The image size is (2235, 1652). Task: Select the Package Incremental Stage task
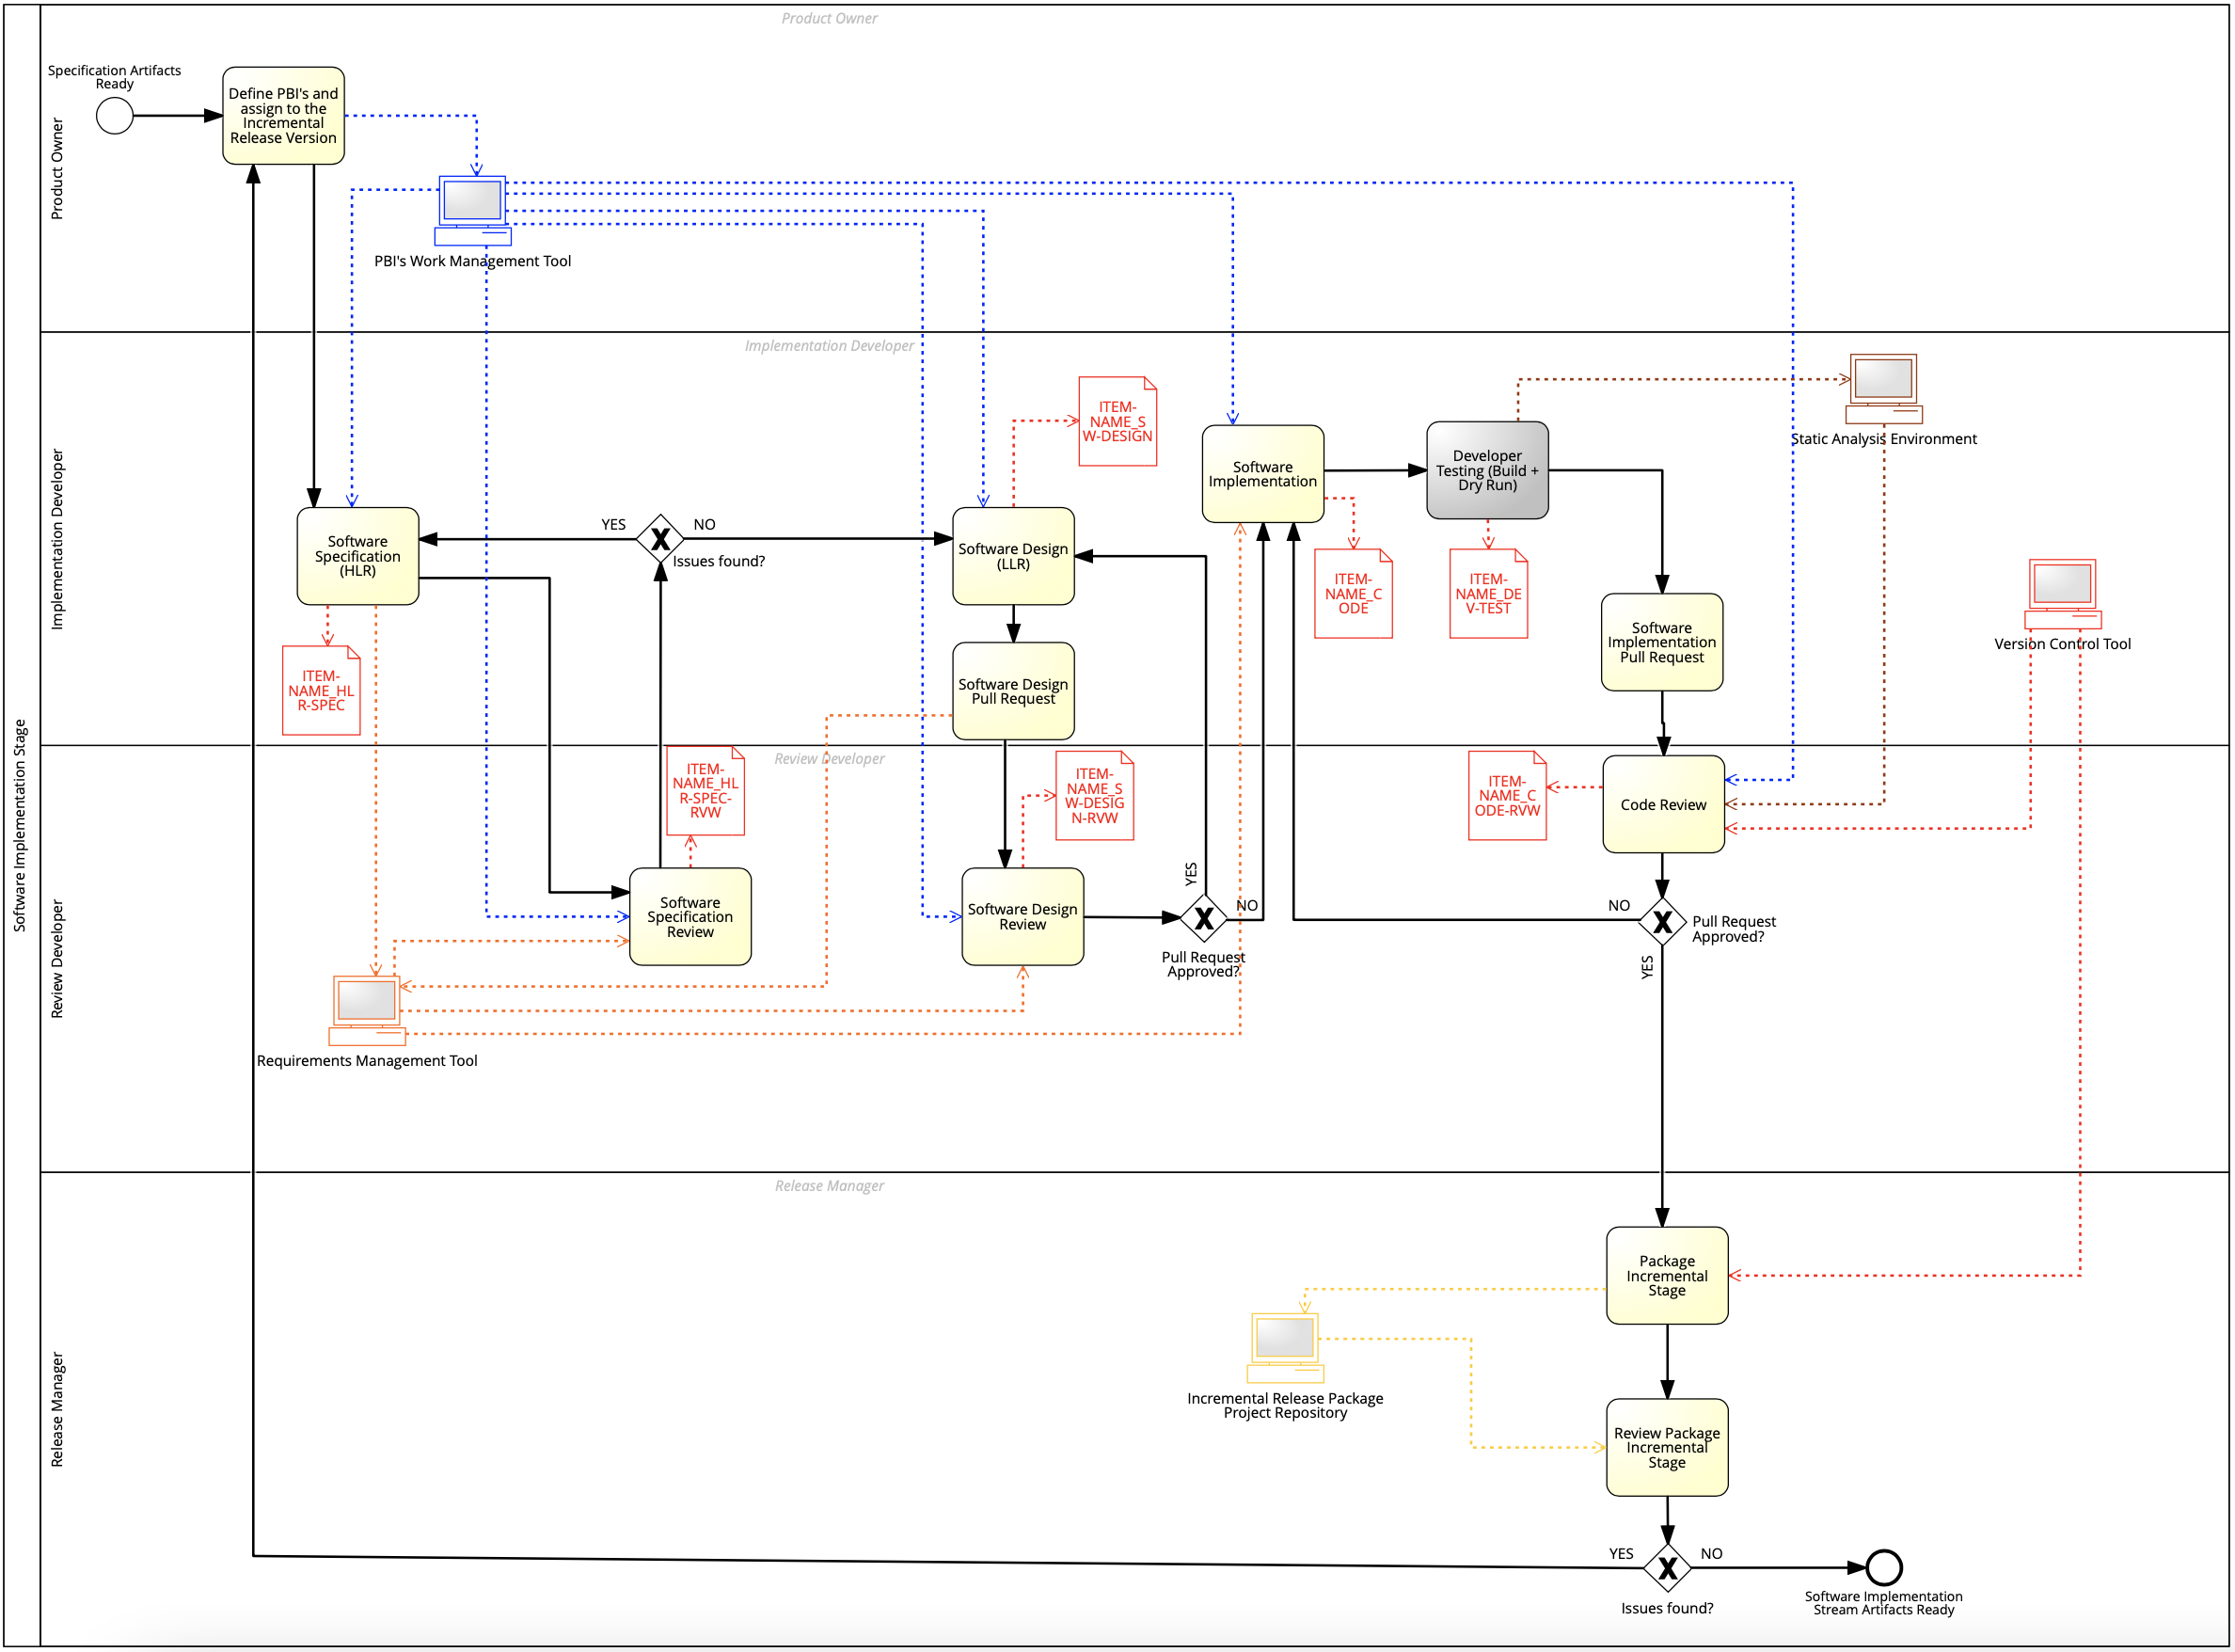[1666, 1275]
